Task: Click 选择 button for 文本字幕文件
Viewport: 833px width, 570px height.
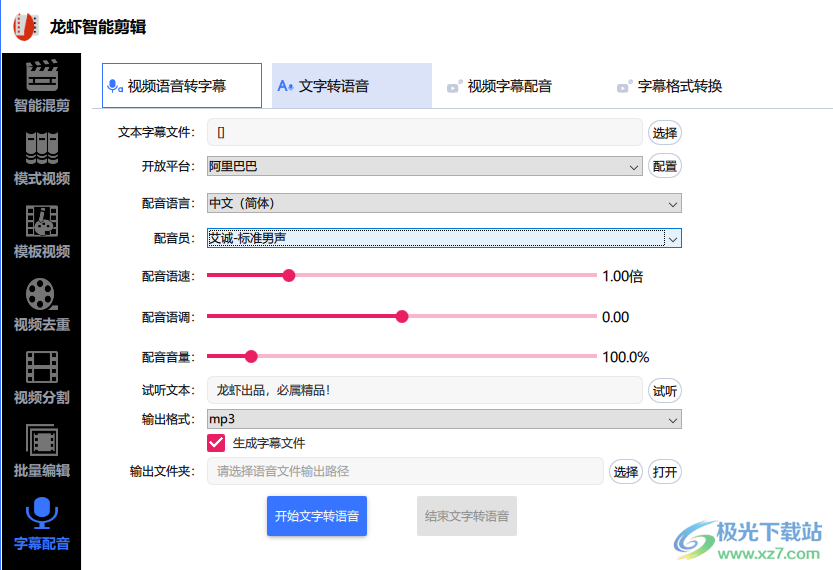Action: (665, 133)
